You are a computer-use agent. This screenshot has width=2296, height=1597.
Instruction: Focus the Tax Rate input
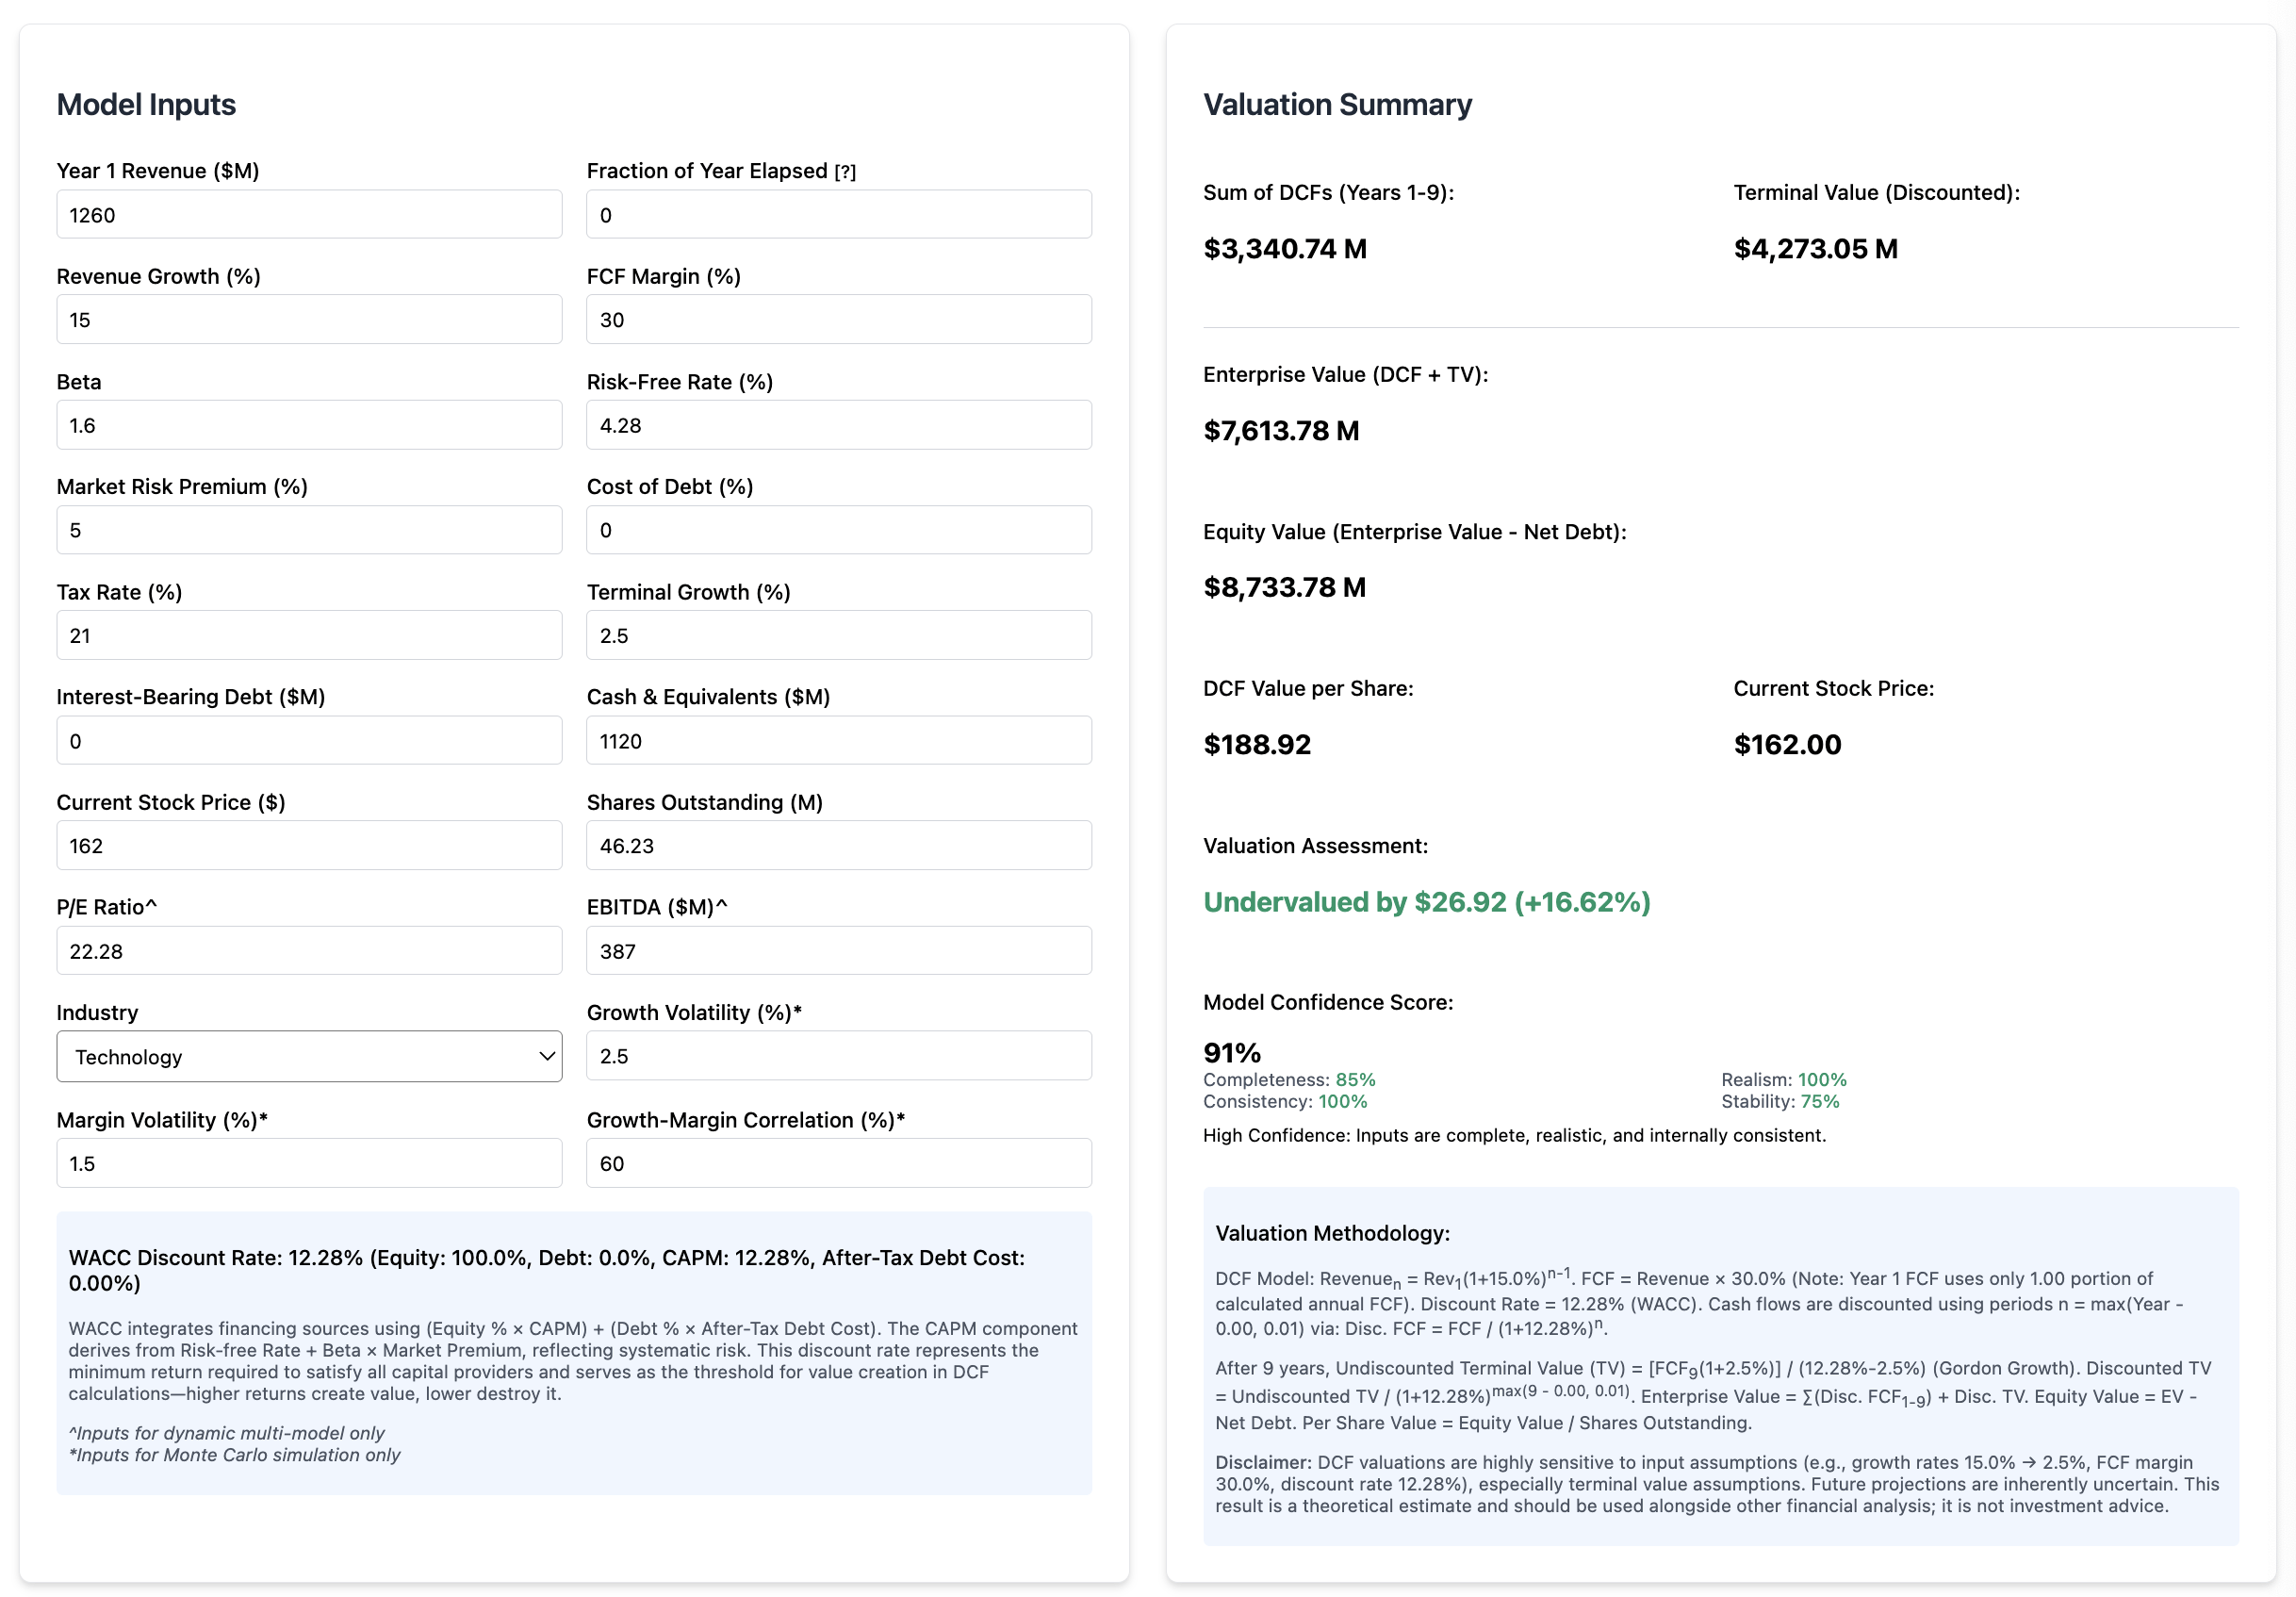309,634
